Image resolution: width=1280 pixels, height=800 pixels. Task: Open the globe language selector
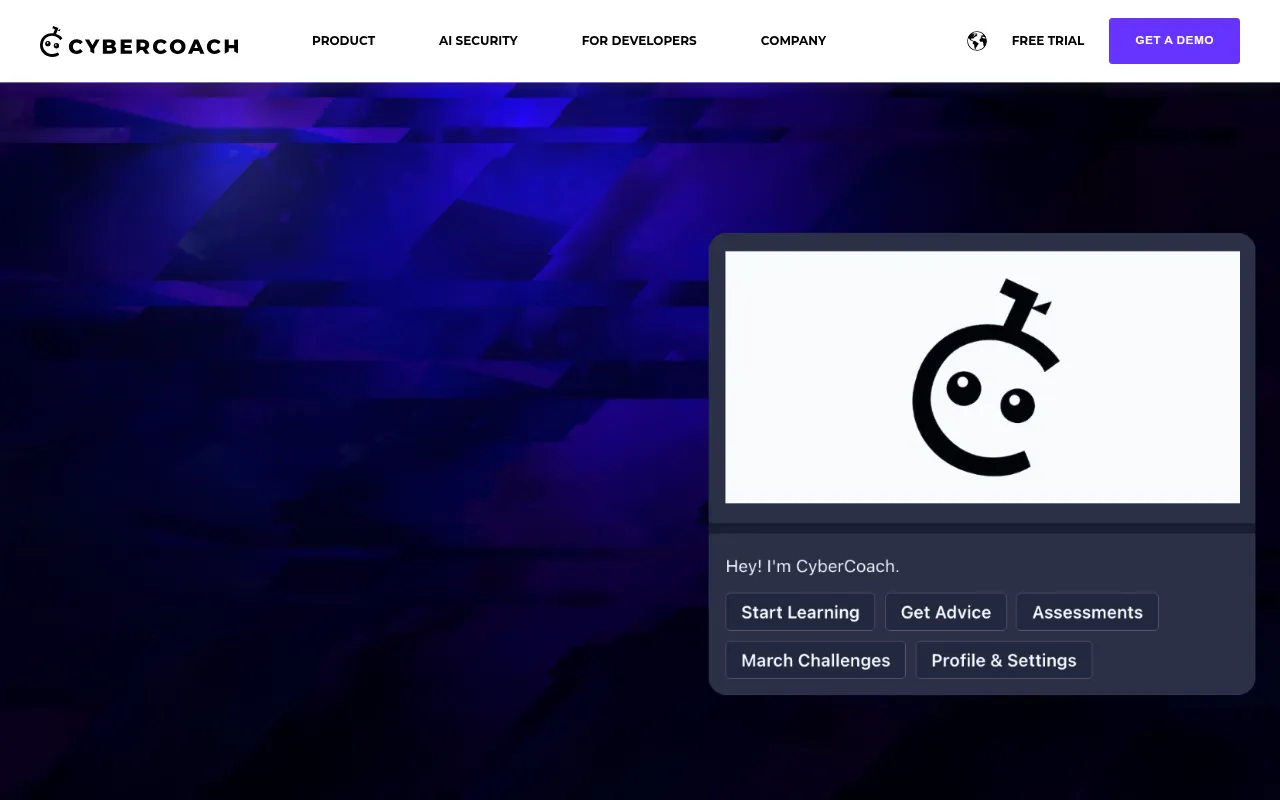coord(977,41)
